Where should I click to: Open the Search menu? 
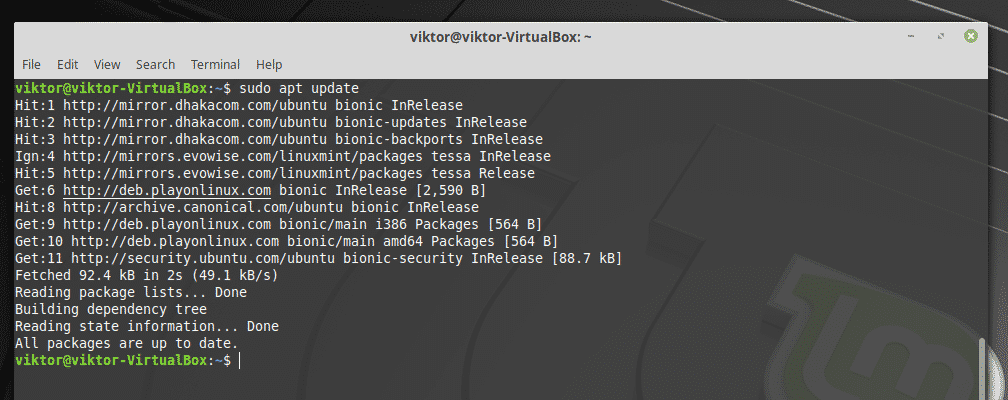click(155, 64)
